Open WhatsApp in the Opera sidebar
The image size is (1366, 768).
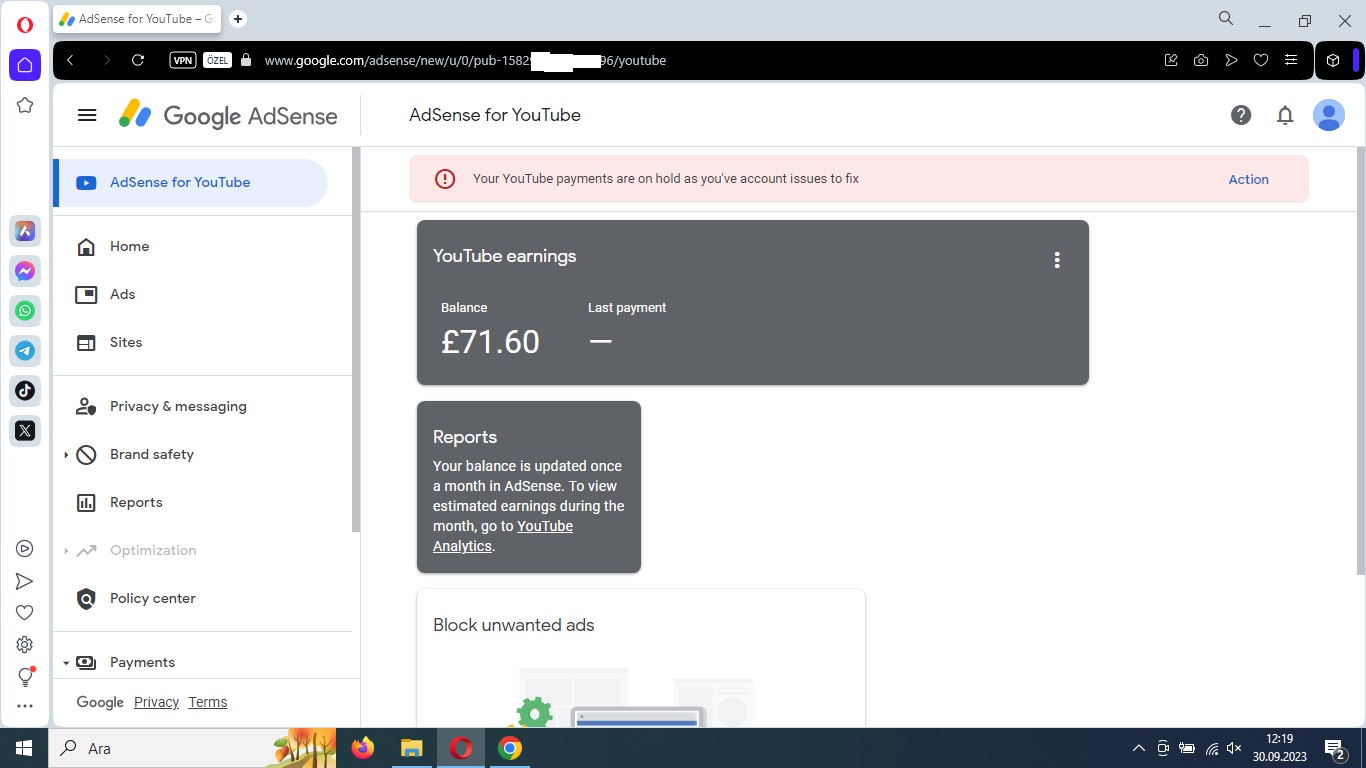(25, 311)
